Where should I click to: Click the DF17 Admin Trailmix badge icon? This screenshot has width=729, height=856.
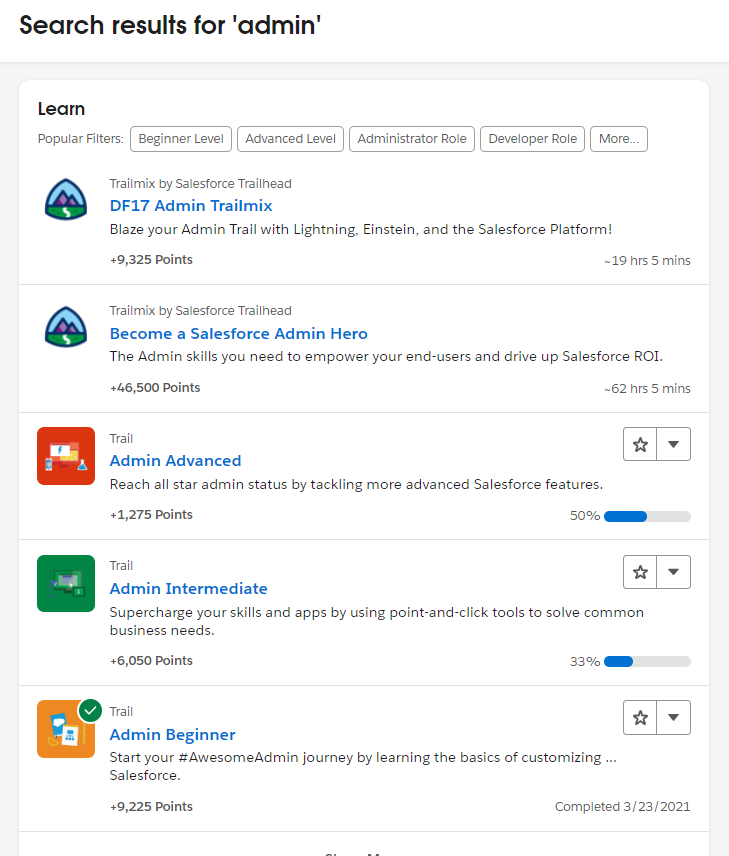click(66, 199)
